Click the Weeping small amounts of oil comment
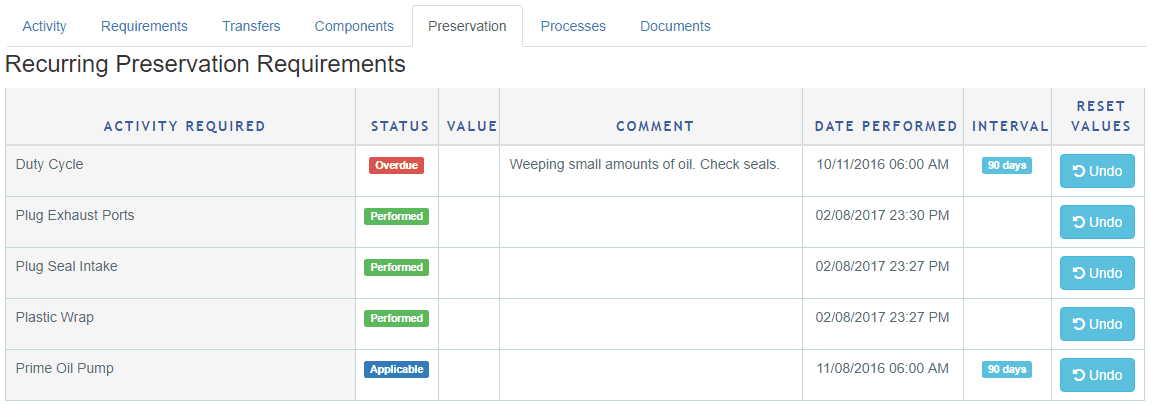1157x405 pixels. pos(644,165)
